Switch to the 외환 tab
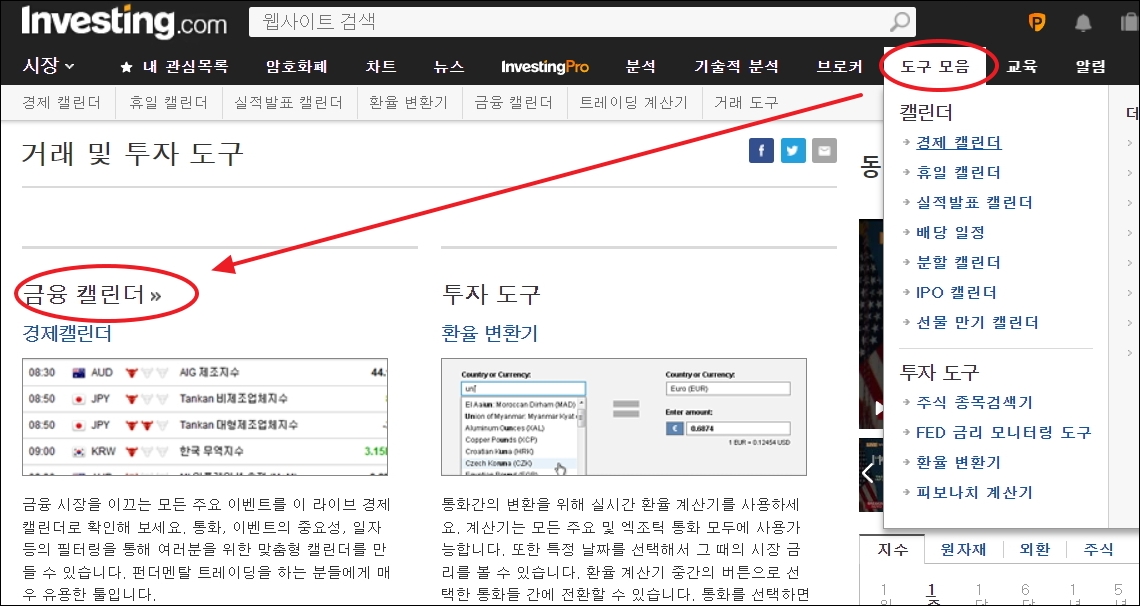The width and height of the screenshot is (1140, 606). 1034,549
